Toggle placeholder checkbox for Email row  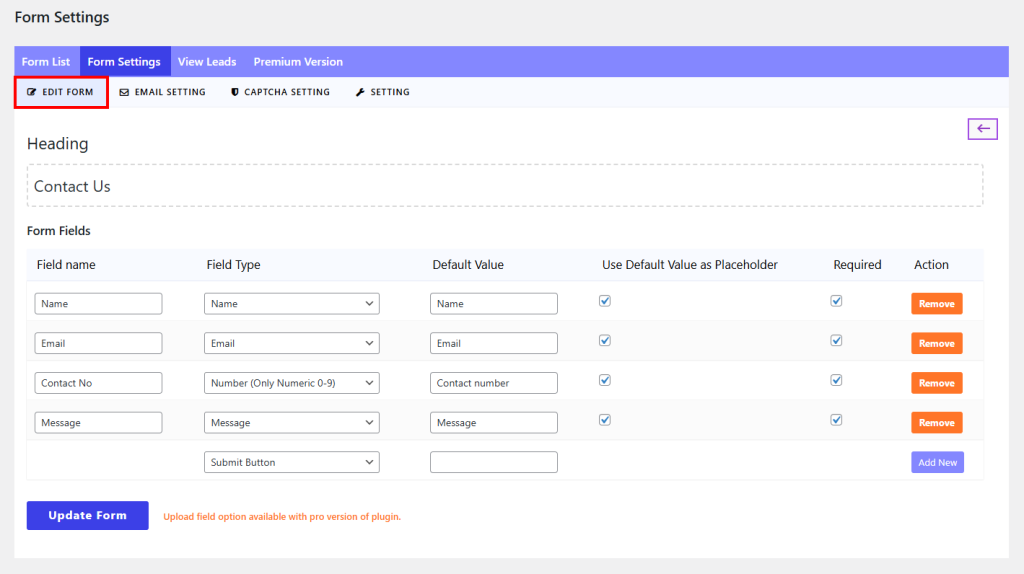[604, 340]
